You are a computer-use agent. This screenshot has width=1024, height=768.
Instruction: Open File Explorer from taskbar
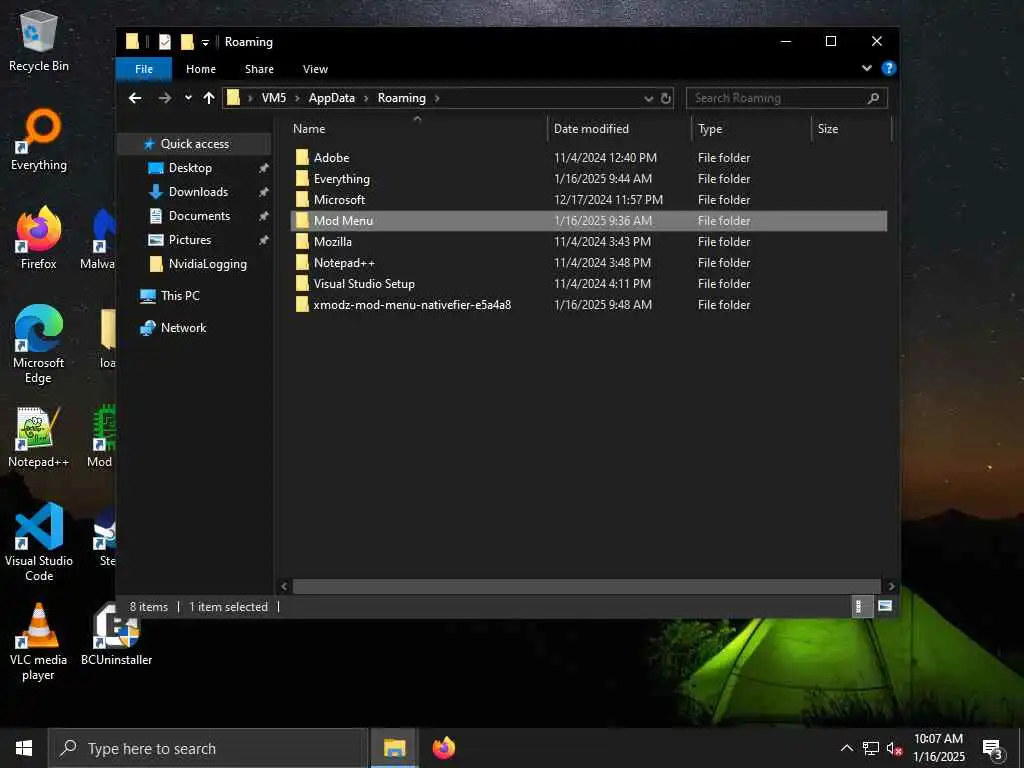click(394, 748)
